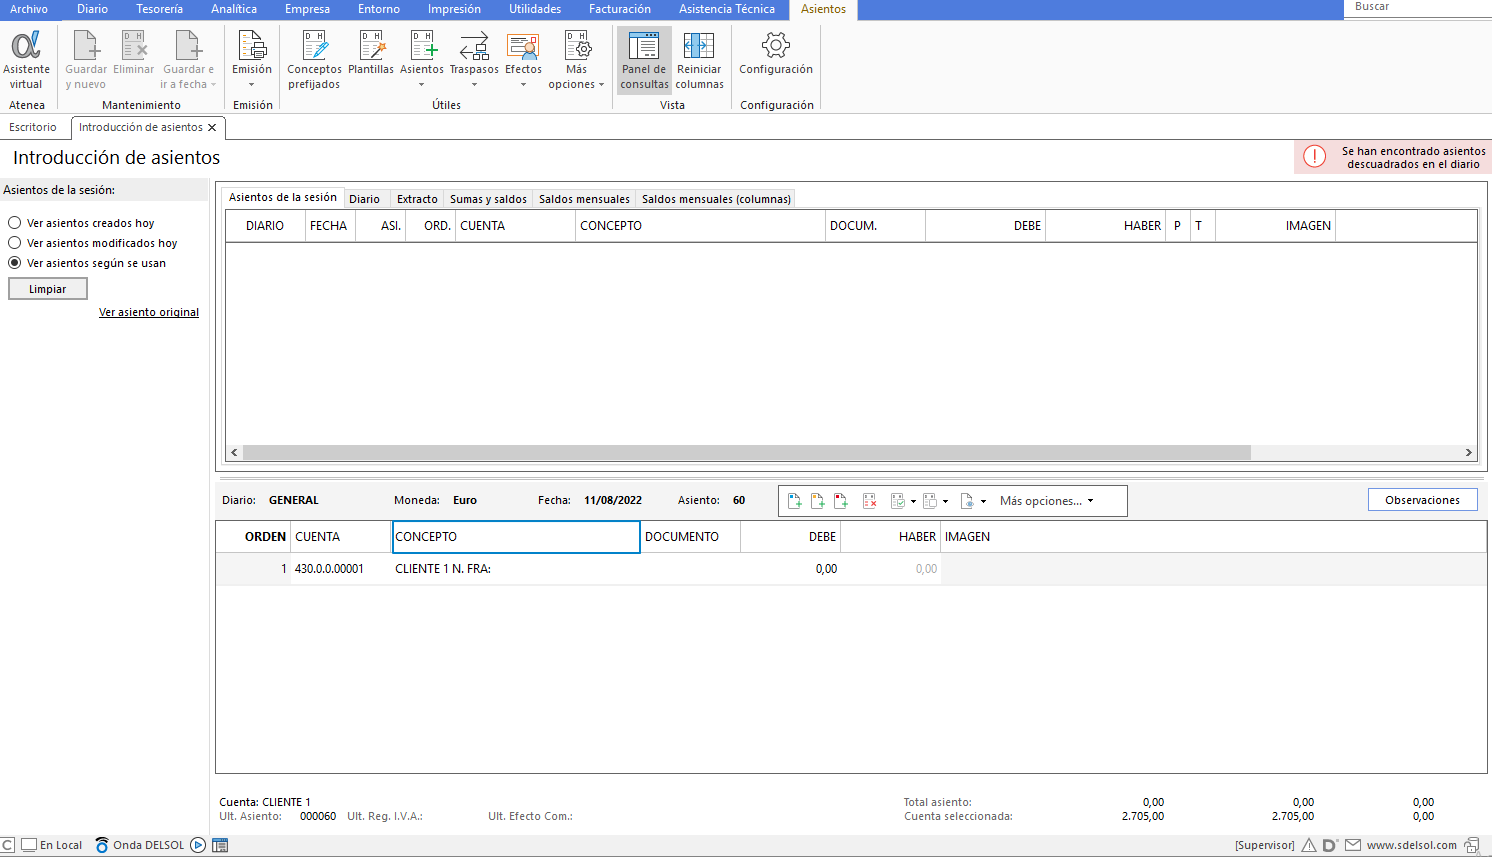Open the Archivo menu
The image size is (1492, 857).
pos(29,9)
